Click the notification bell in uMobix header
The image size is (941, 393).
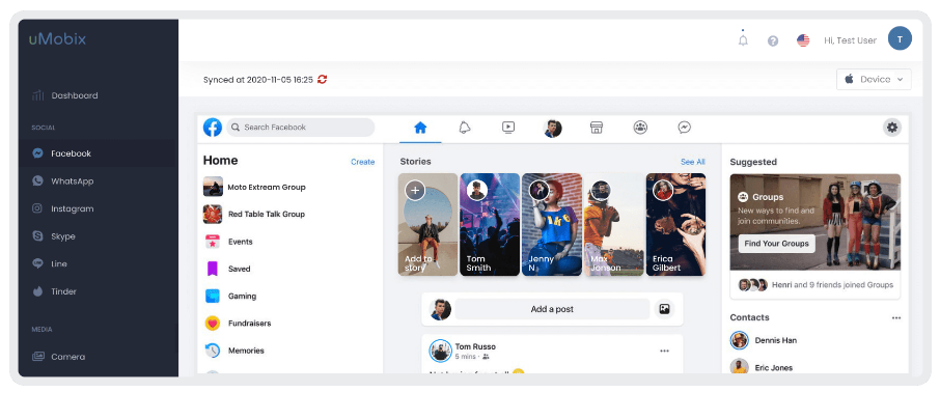pyautogui.click(x=743, y=40)
